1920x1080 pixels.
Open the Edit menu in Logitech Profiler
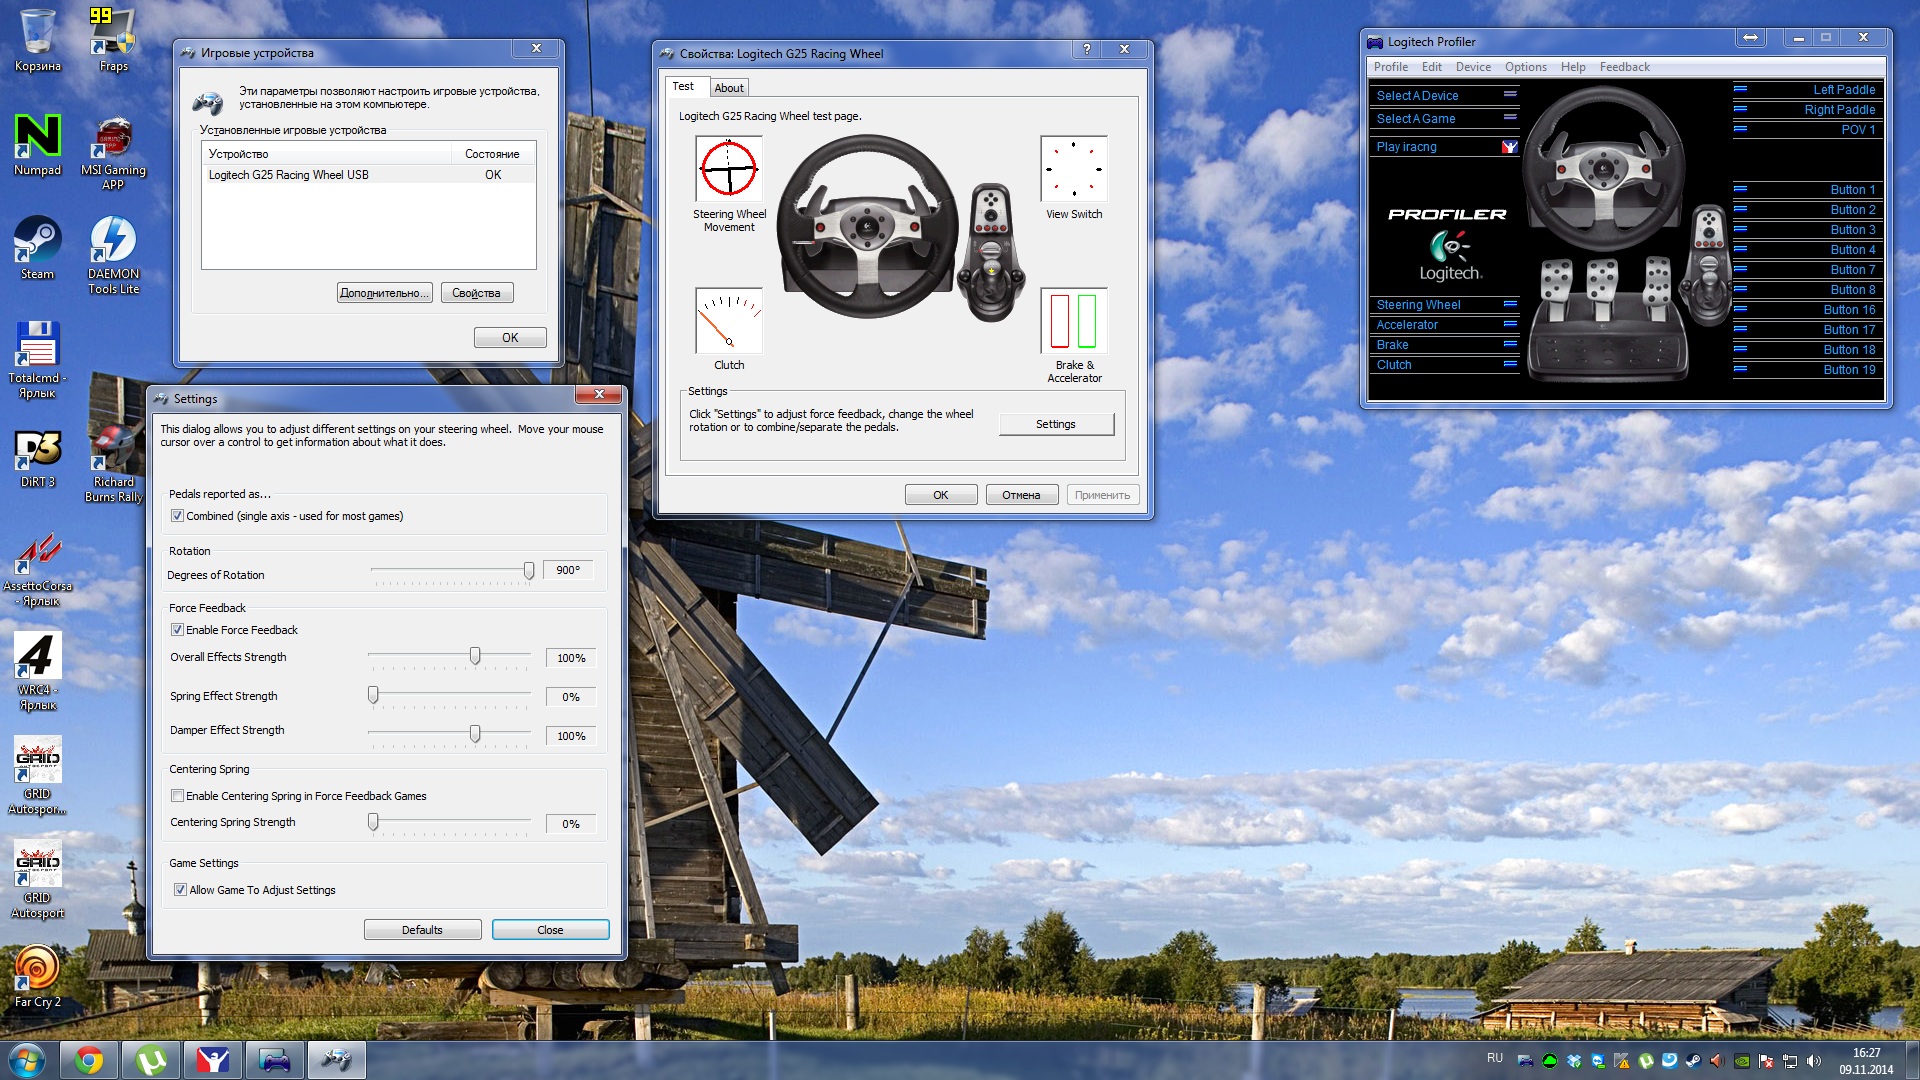pos(1432,67)
